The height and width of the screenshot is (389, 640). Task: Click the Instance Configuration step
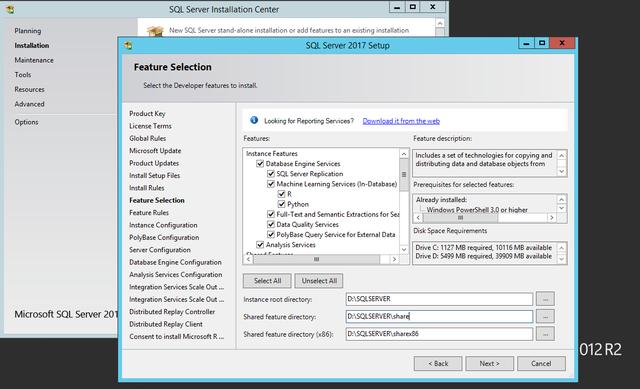[163, 225]
